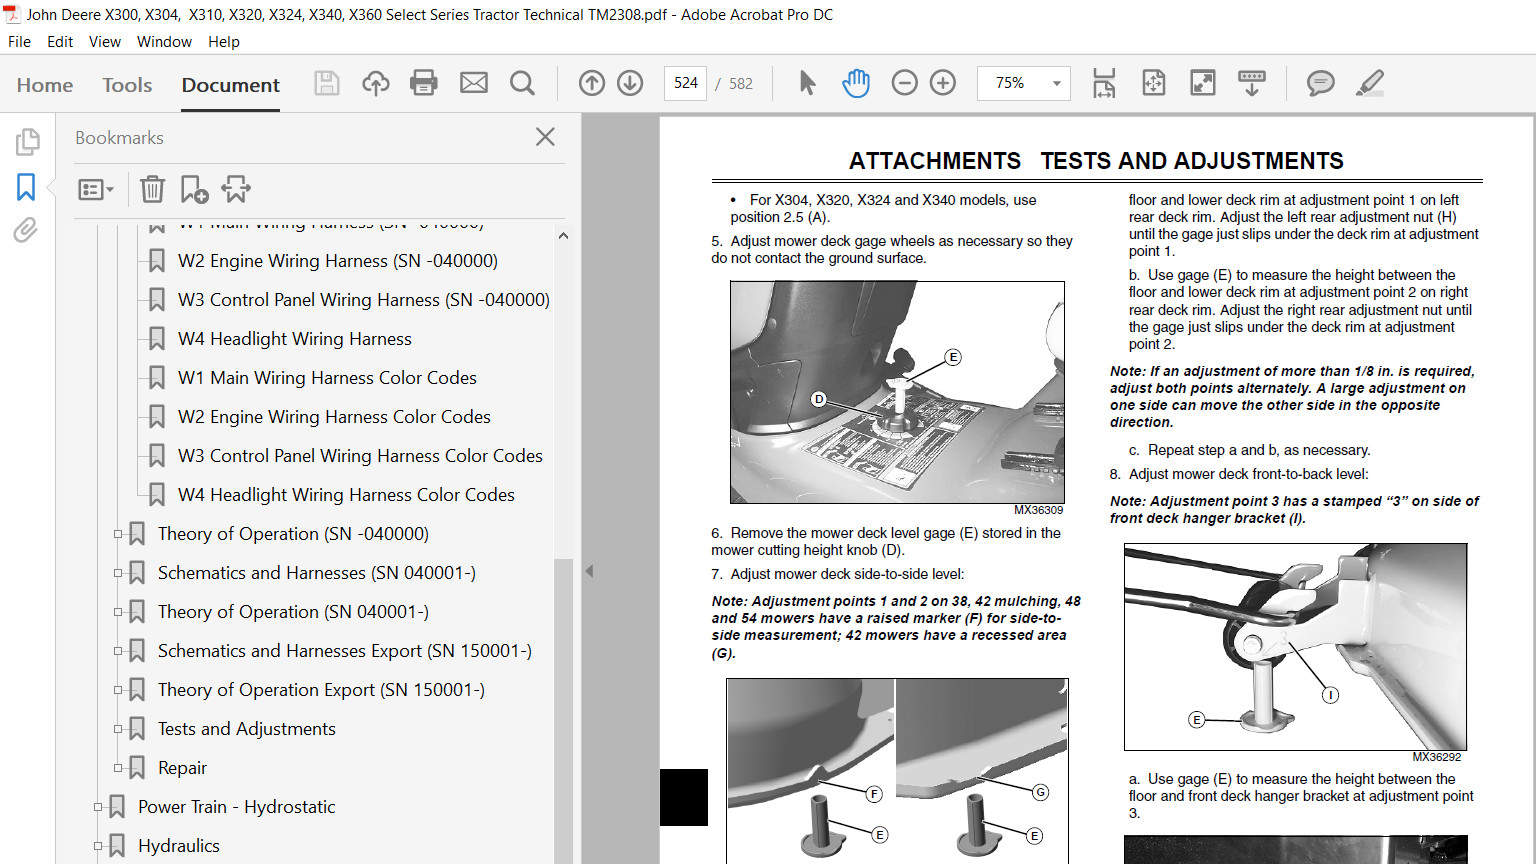Select the Tests and Adjustments bookmark label
The height and width of the screenshot is (864, 1536).
click(247, 729)
